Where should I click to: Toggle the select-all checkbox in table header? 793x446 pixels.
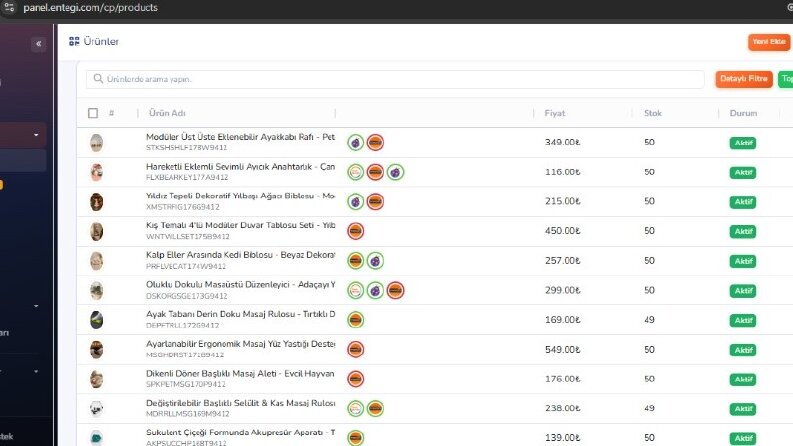(93, 113)
